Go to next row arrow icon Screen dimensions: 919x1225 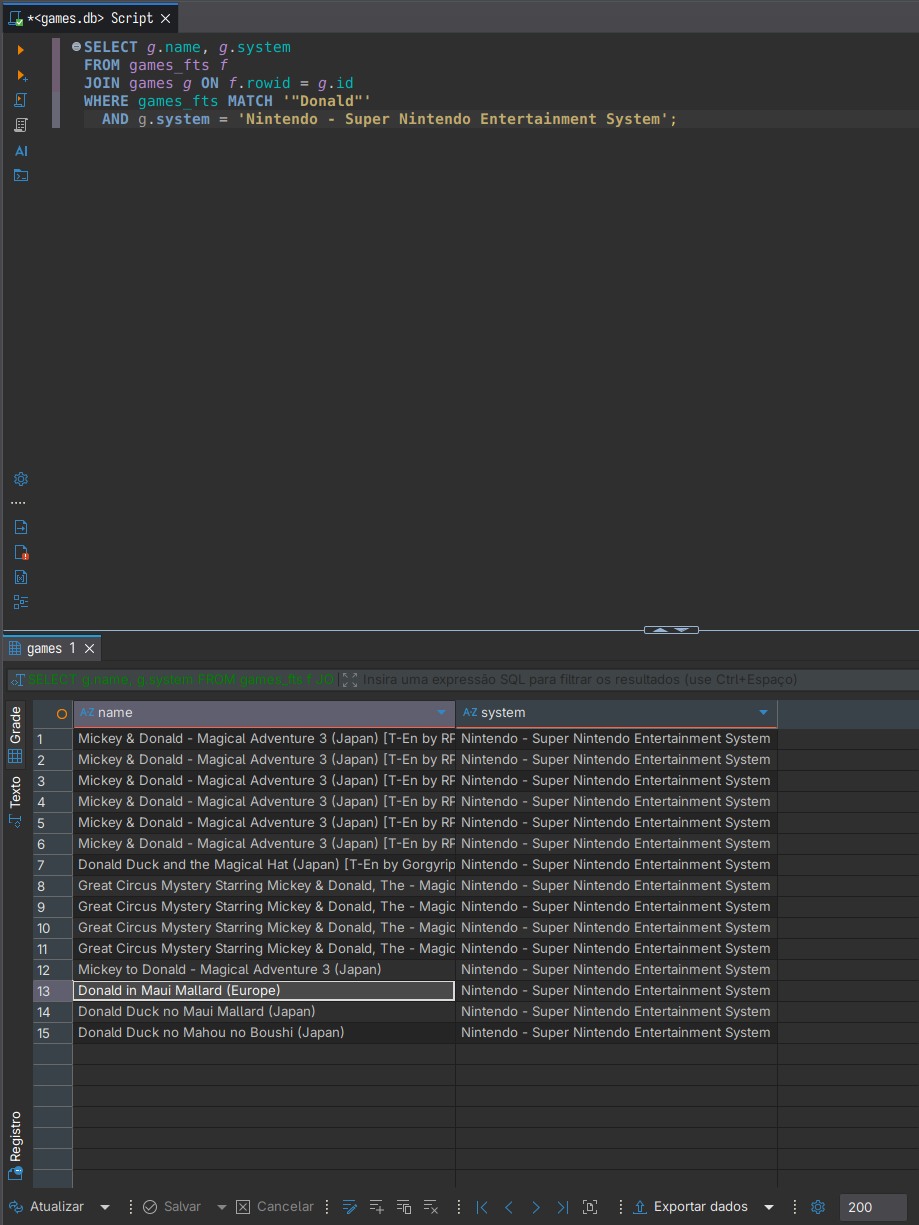[x=536, y=1207]
